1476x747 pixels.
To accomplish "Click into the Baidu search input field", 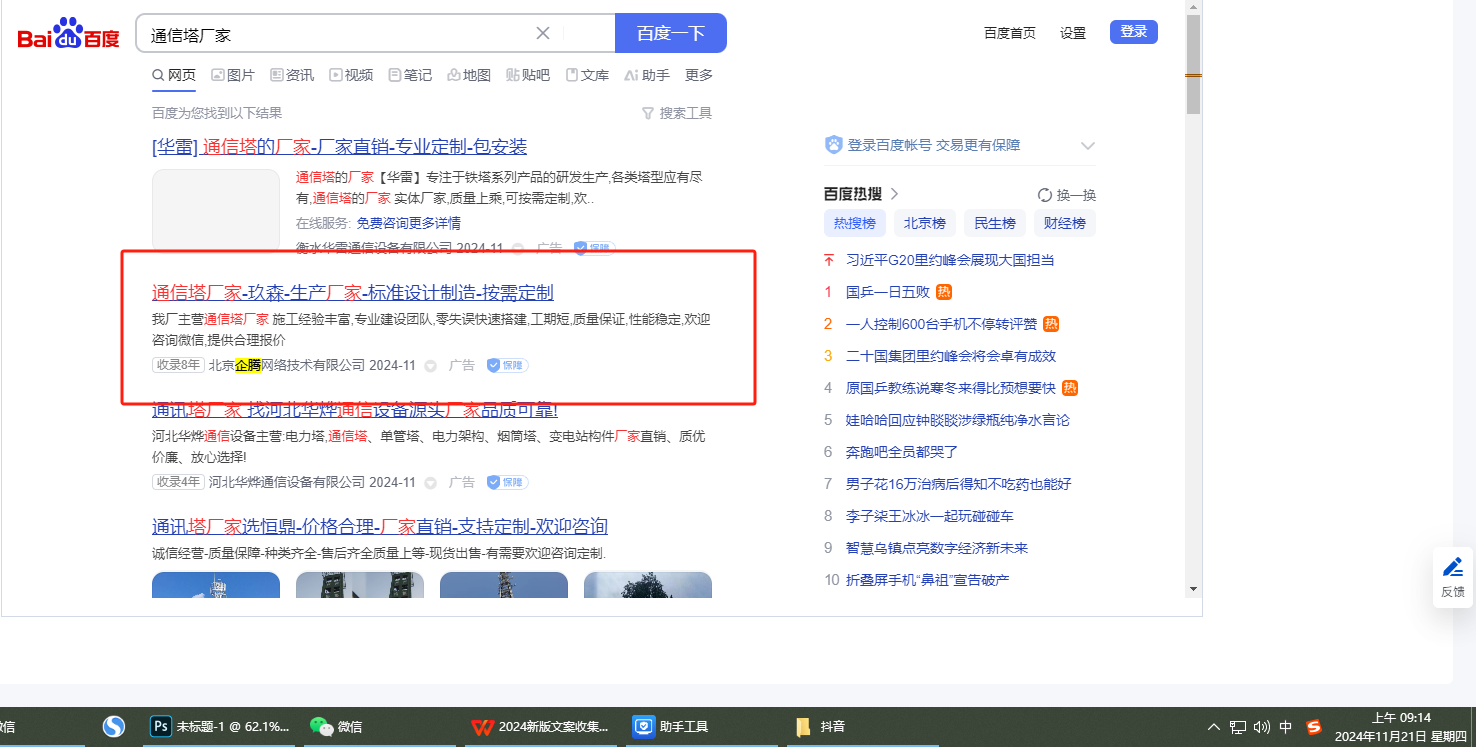I will pyautogui.click(x=340, y=34).
